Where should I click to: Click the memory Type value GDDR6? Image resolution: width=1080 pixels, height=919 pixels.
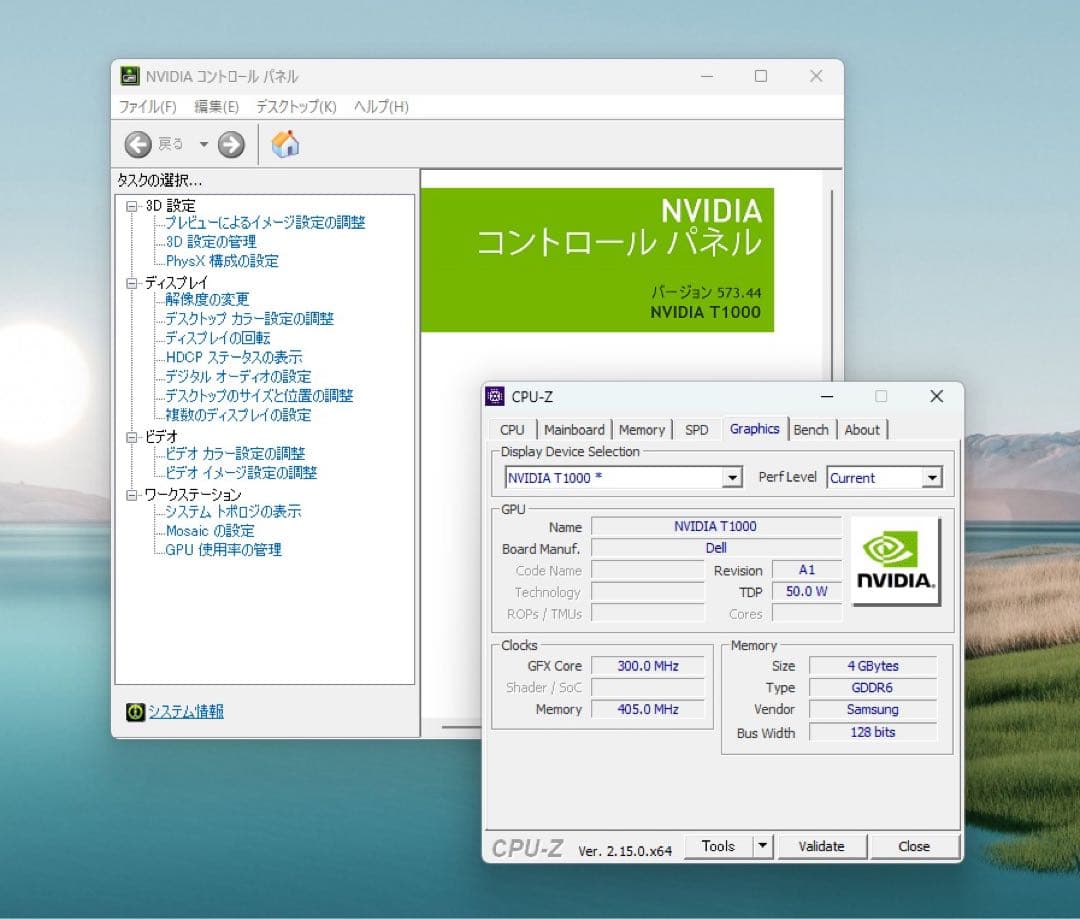[873, 688]
